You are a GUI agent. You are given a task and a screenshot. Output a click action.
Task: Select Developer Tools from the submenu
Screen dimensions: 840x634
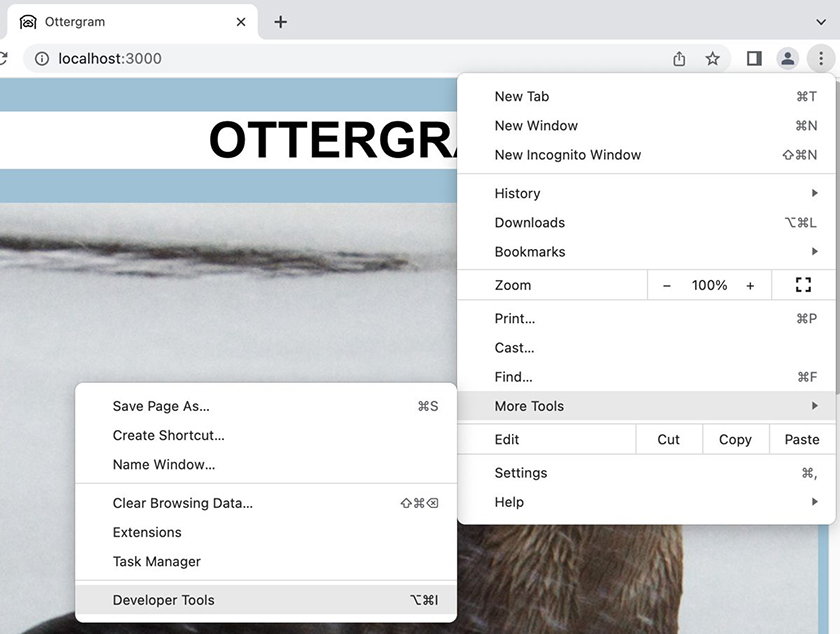pos(163,600)
